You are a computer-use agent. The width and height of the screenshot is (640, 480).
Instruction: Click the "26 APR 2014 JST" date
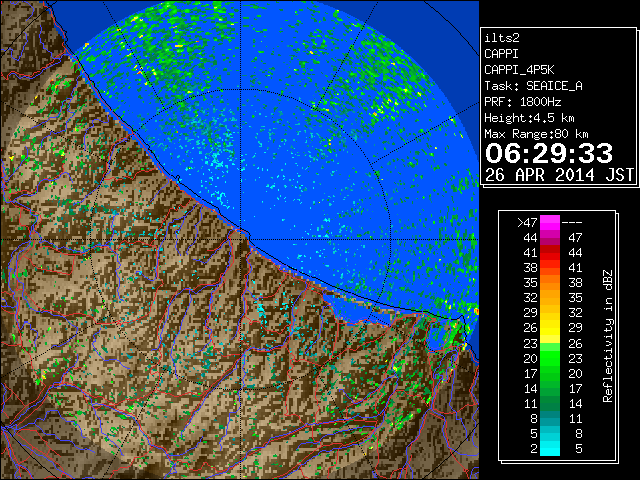[x=559, y=175]
